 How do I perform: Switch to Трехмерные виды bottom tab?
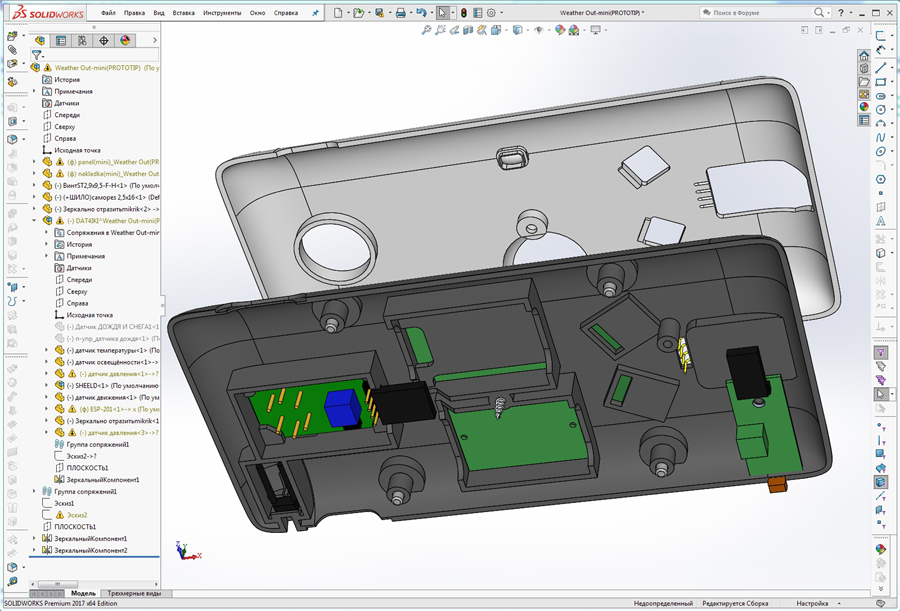134,593
